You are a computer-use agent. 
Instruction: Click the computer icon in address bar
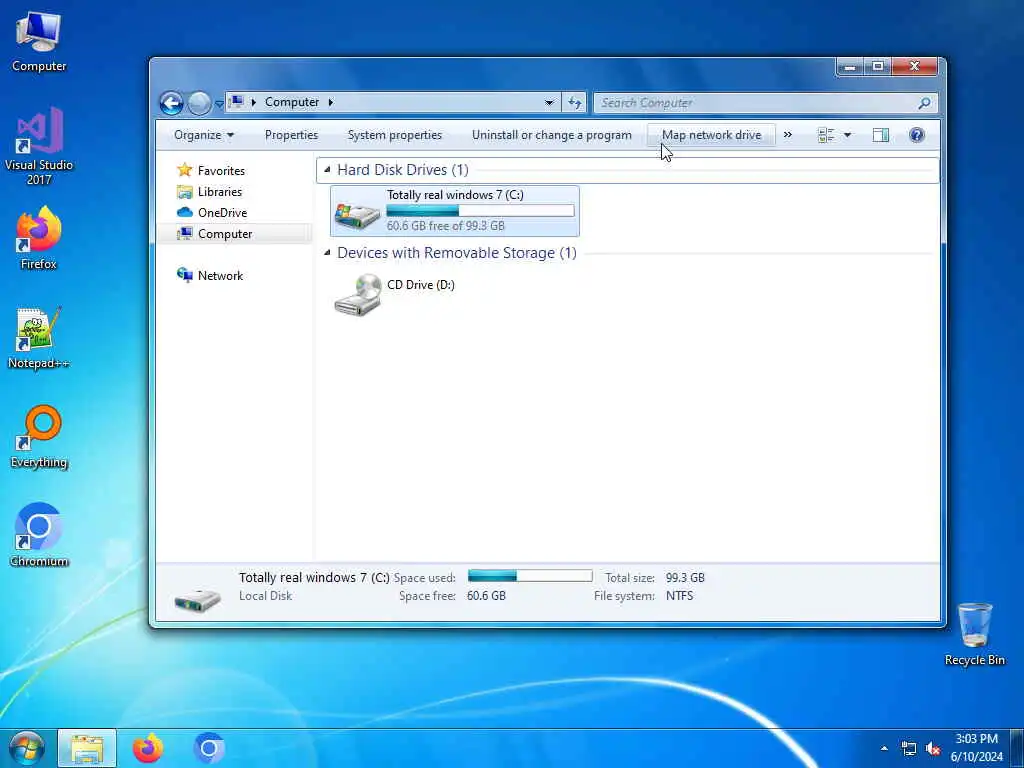click(x=236, y=102)
